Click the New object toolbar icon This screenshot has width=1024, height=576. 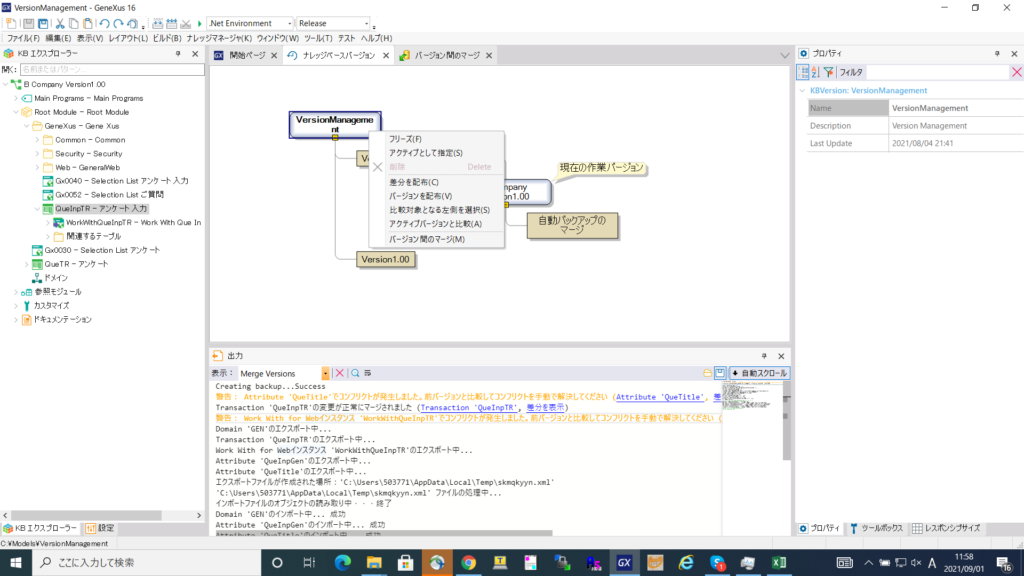tap(11, 24)
